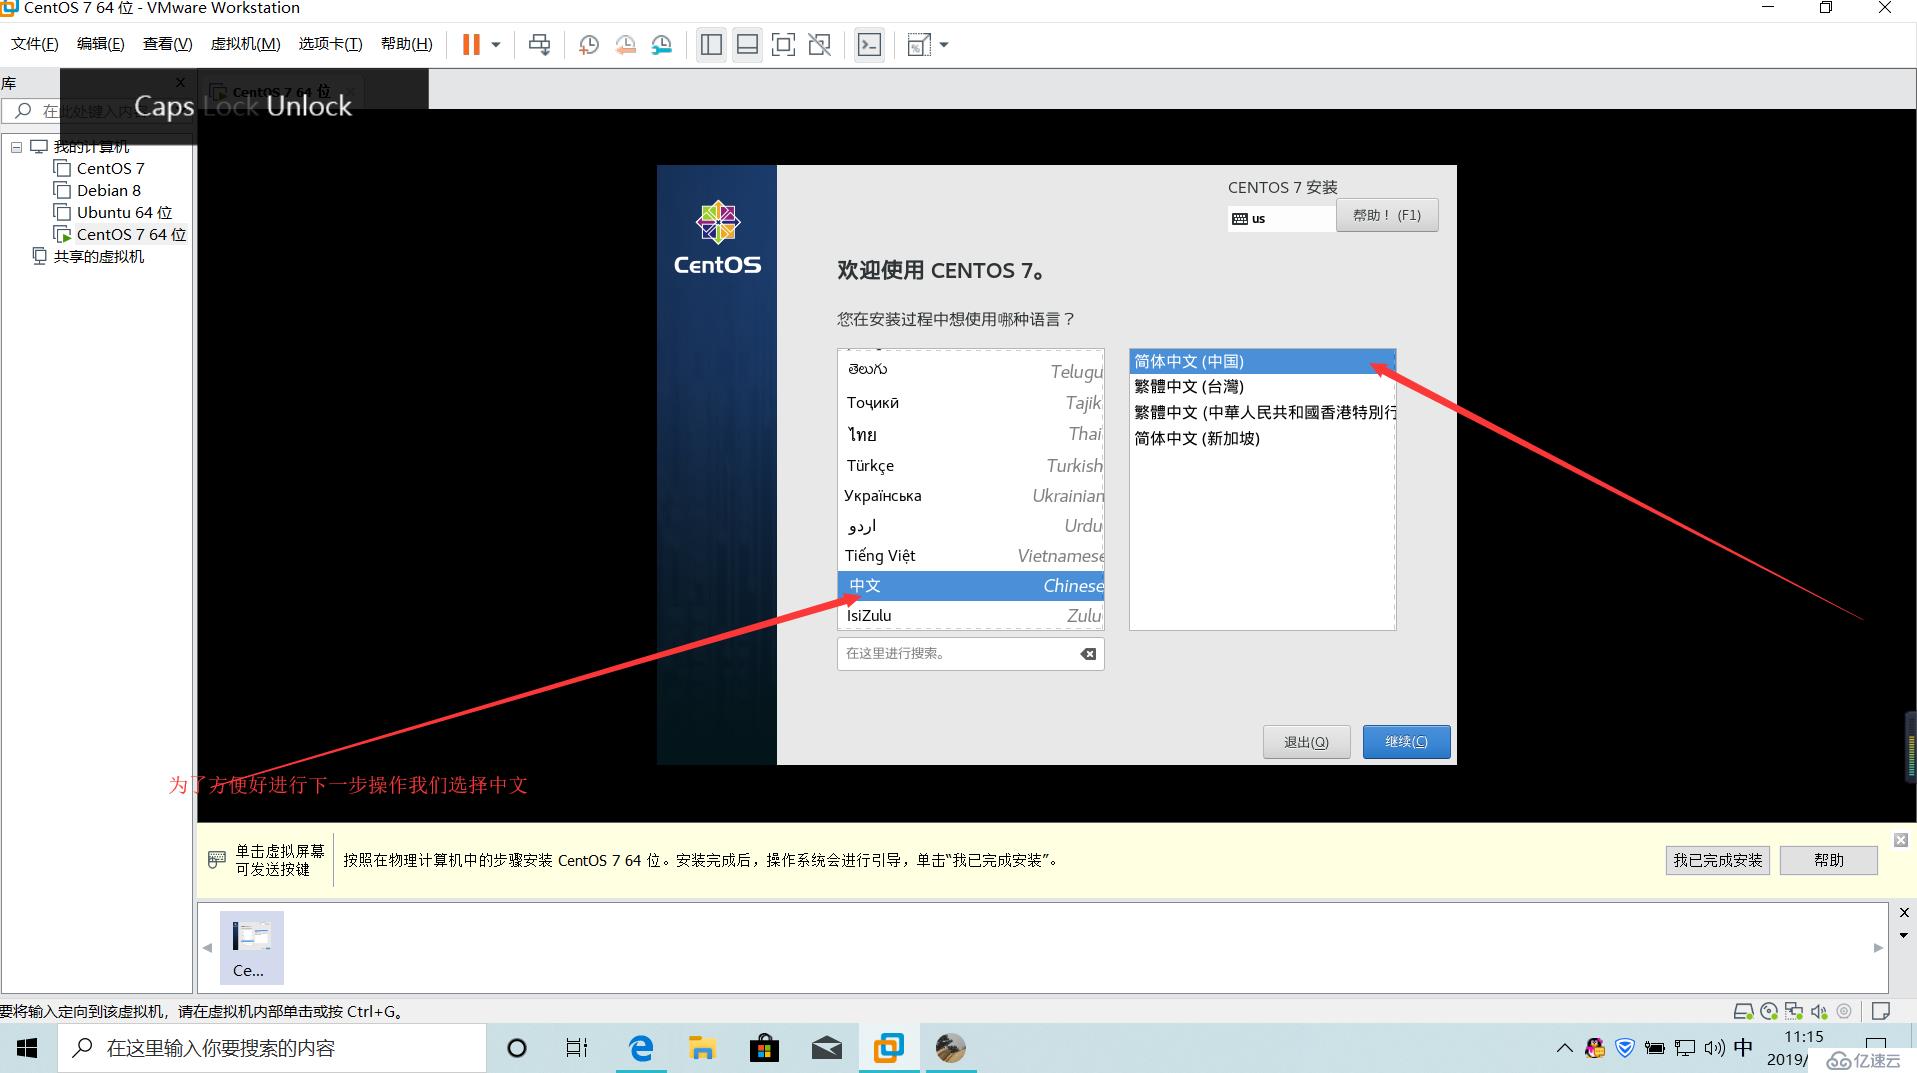Click the stretch guest display icon
This screenshot has width=1917, height=1073.
(919, 45)
